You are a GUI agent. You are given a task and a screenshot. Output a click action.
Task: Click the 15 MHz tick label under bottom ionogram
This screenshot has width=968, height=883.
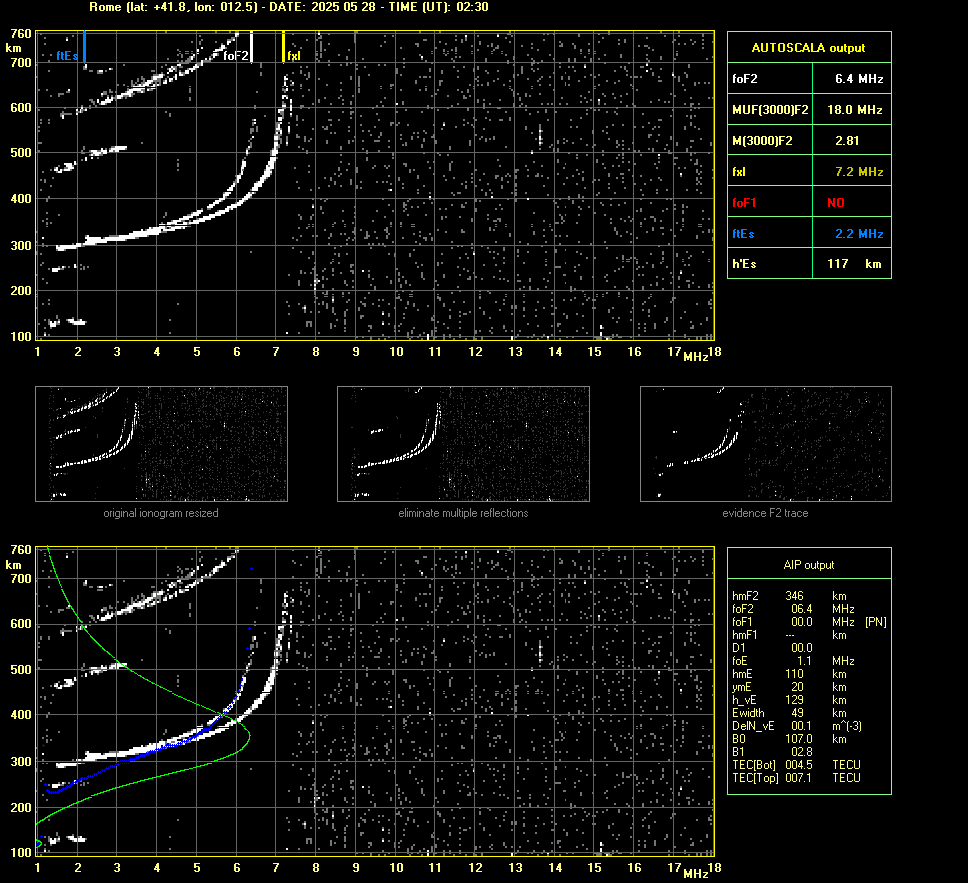(x=594, y=868)
